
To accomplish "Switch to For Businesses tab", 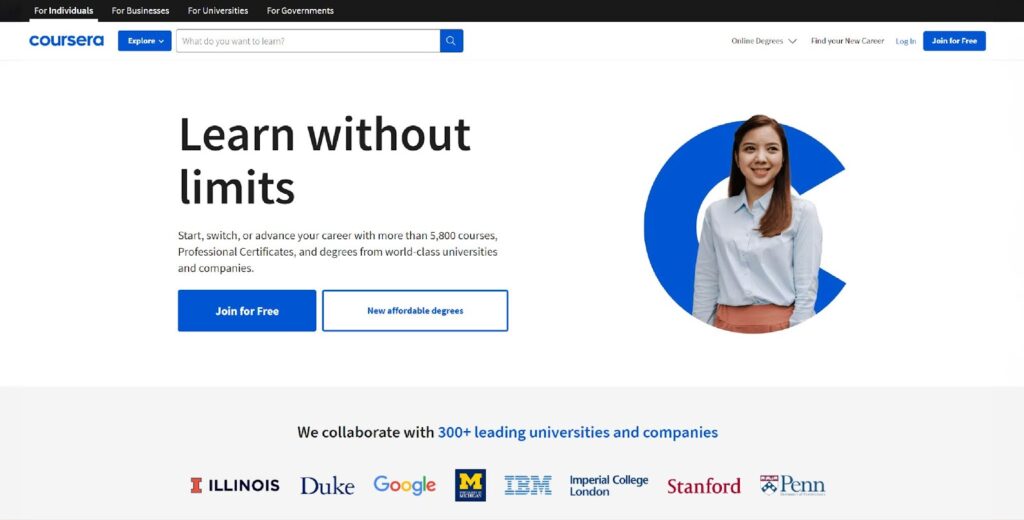I will 140,10.
